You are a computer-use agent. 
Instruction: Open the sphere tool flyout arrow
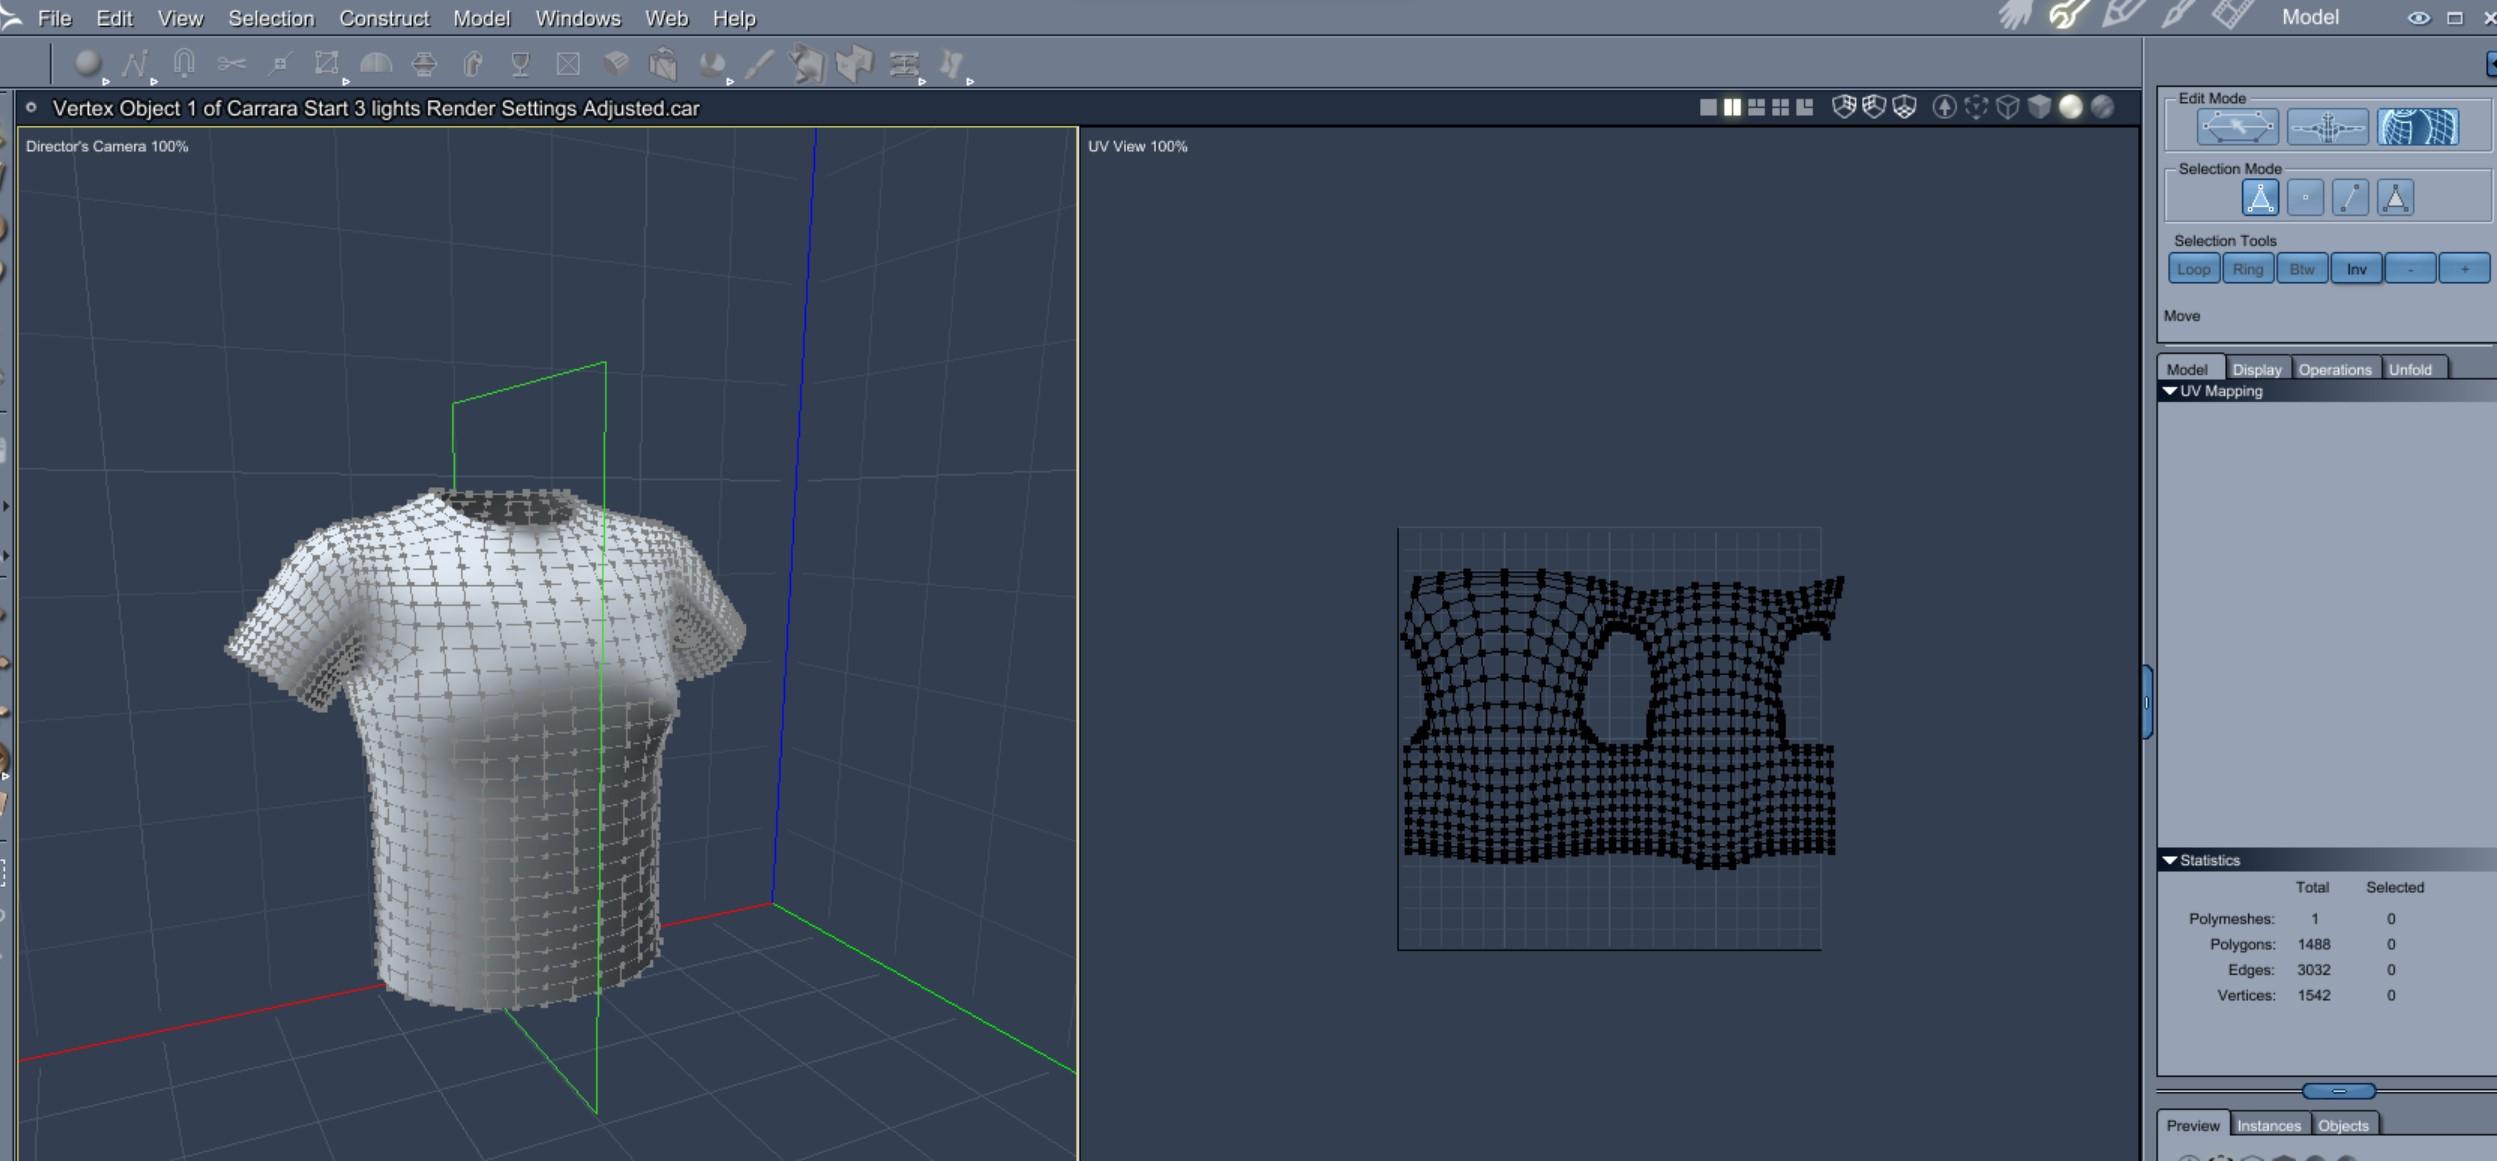point(106,82)
